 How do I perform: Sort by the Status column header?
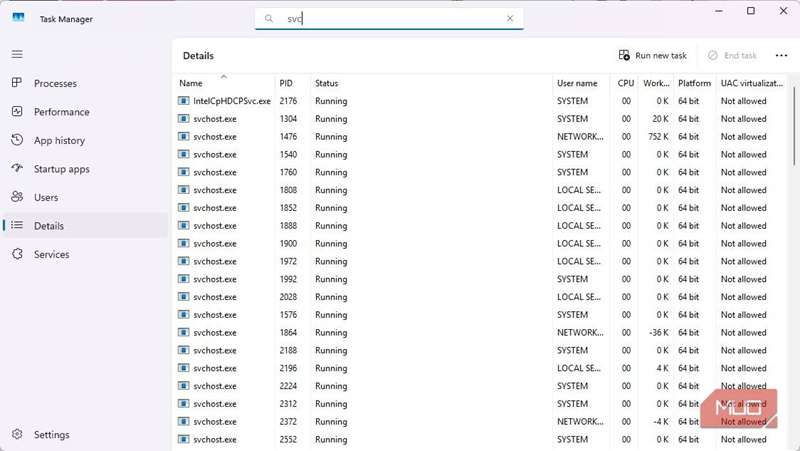(x=327, y=83)
